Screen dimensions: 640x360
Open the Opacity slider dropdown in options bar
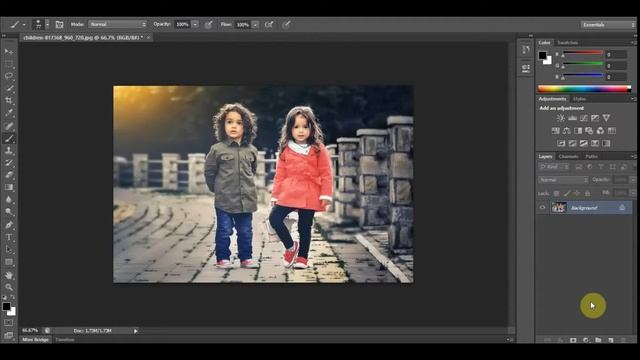point(195,24)
